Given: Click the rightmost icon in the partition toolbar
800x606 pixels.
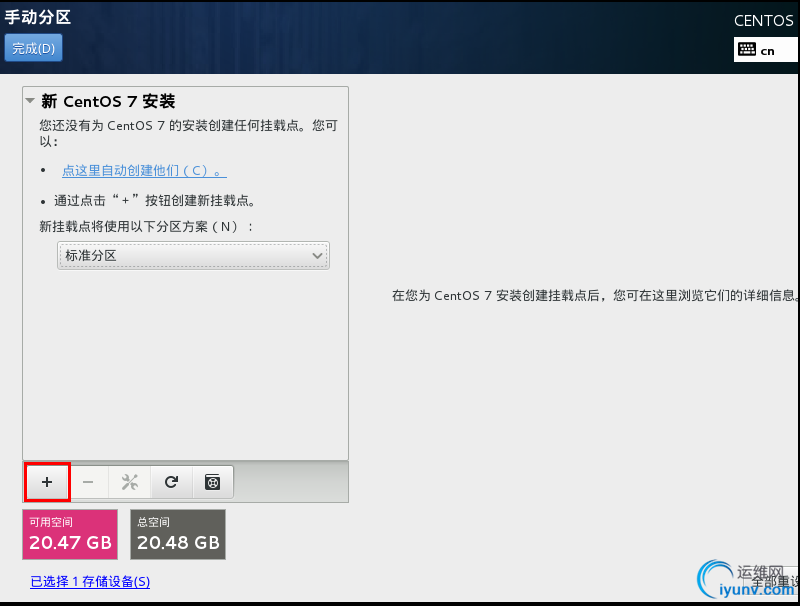Looking at the screenshot, I should (x=212, y=482).
